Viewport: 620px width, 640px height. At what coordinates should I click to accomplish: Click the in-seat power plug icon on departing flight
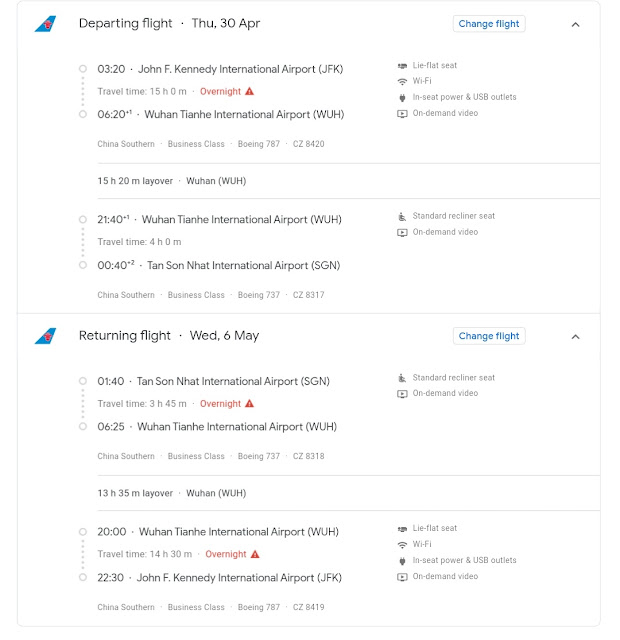pyautogui.click(x=402, y=98)
